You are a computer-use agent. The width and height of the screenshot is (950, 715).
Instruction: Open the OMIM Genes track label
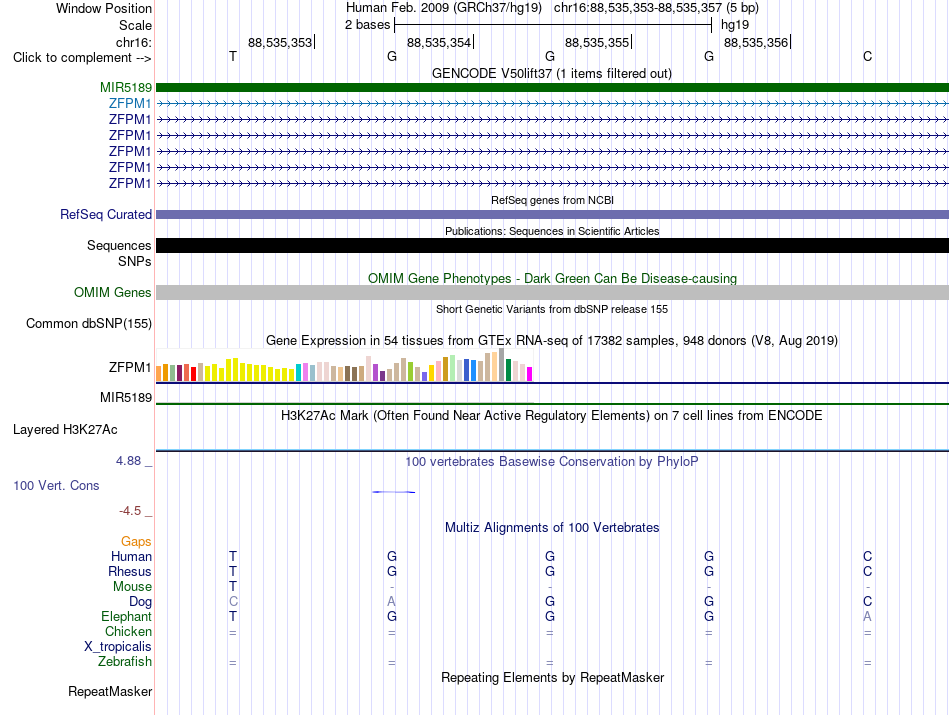(x=113, y=293)
